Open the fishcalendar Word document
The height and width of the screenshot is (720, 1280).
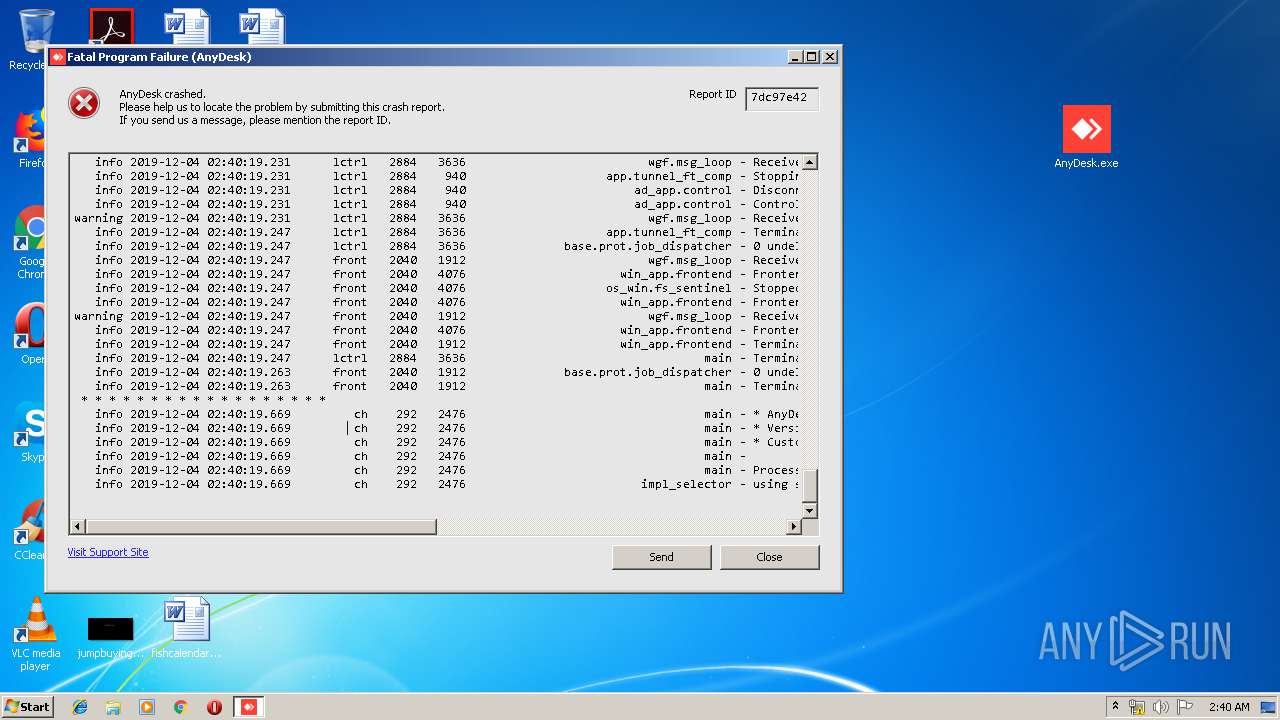[186, 629]
